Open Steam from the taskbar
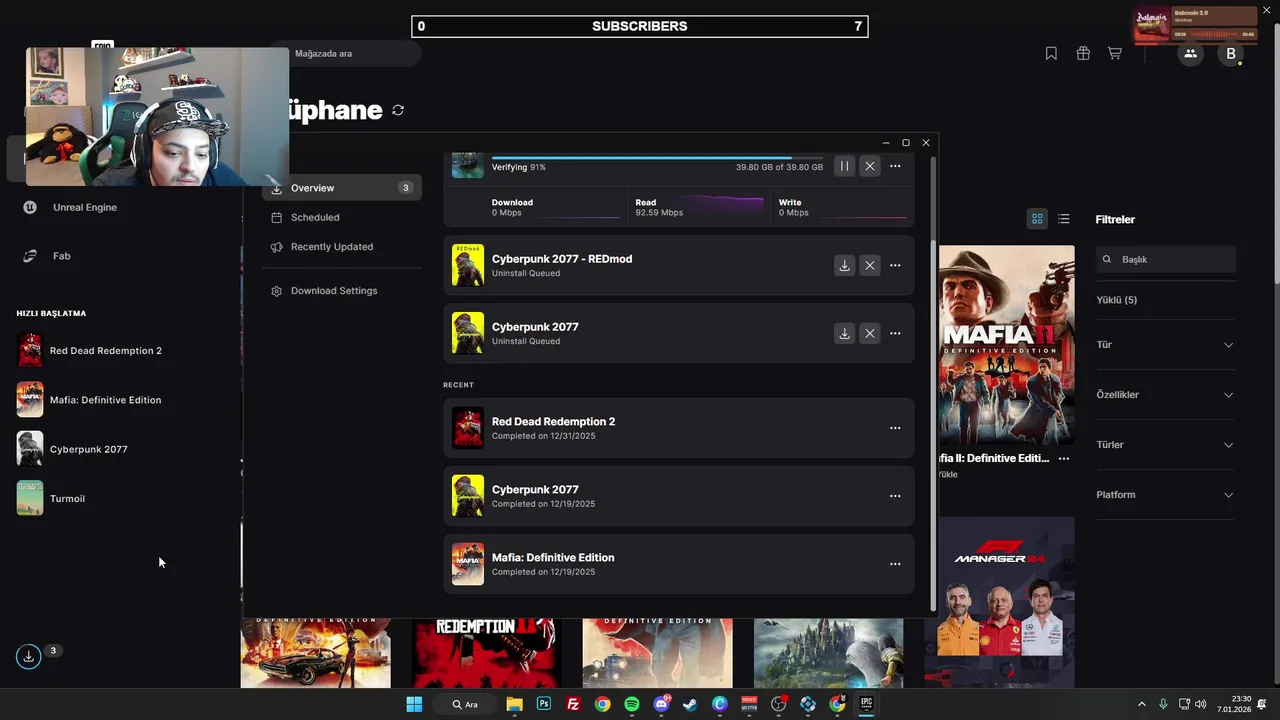Viewport: 1280px width, 720px height. [690, 704]
